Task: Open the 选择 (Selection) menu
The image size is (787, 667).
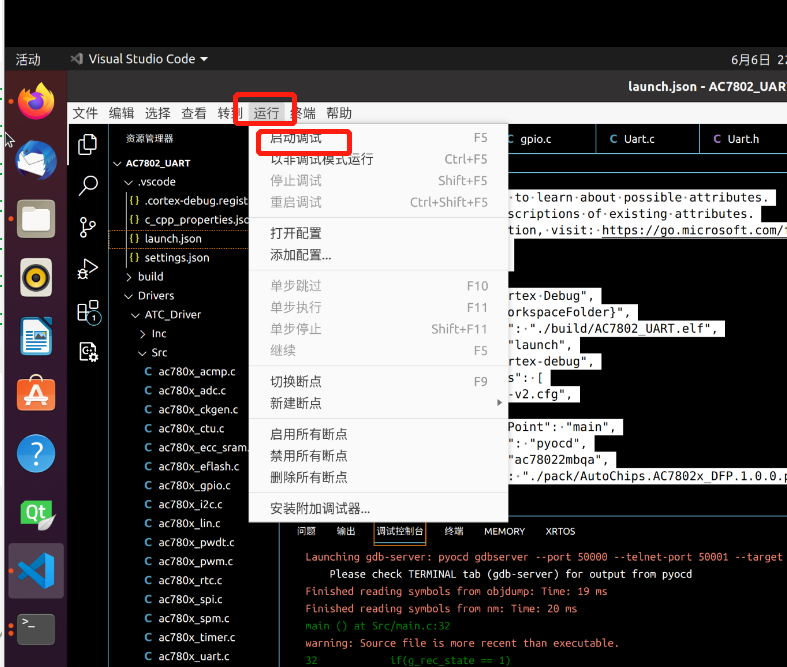Action: 158,113
